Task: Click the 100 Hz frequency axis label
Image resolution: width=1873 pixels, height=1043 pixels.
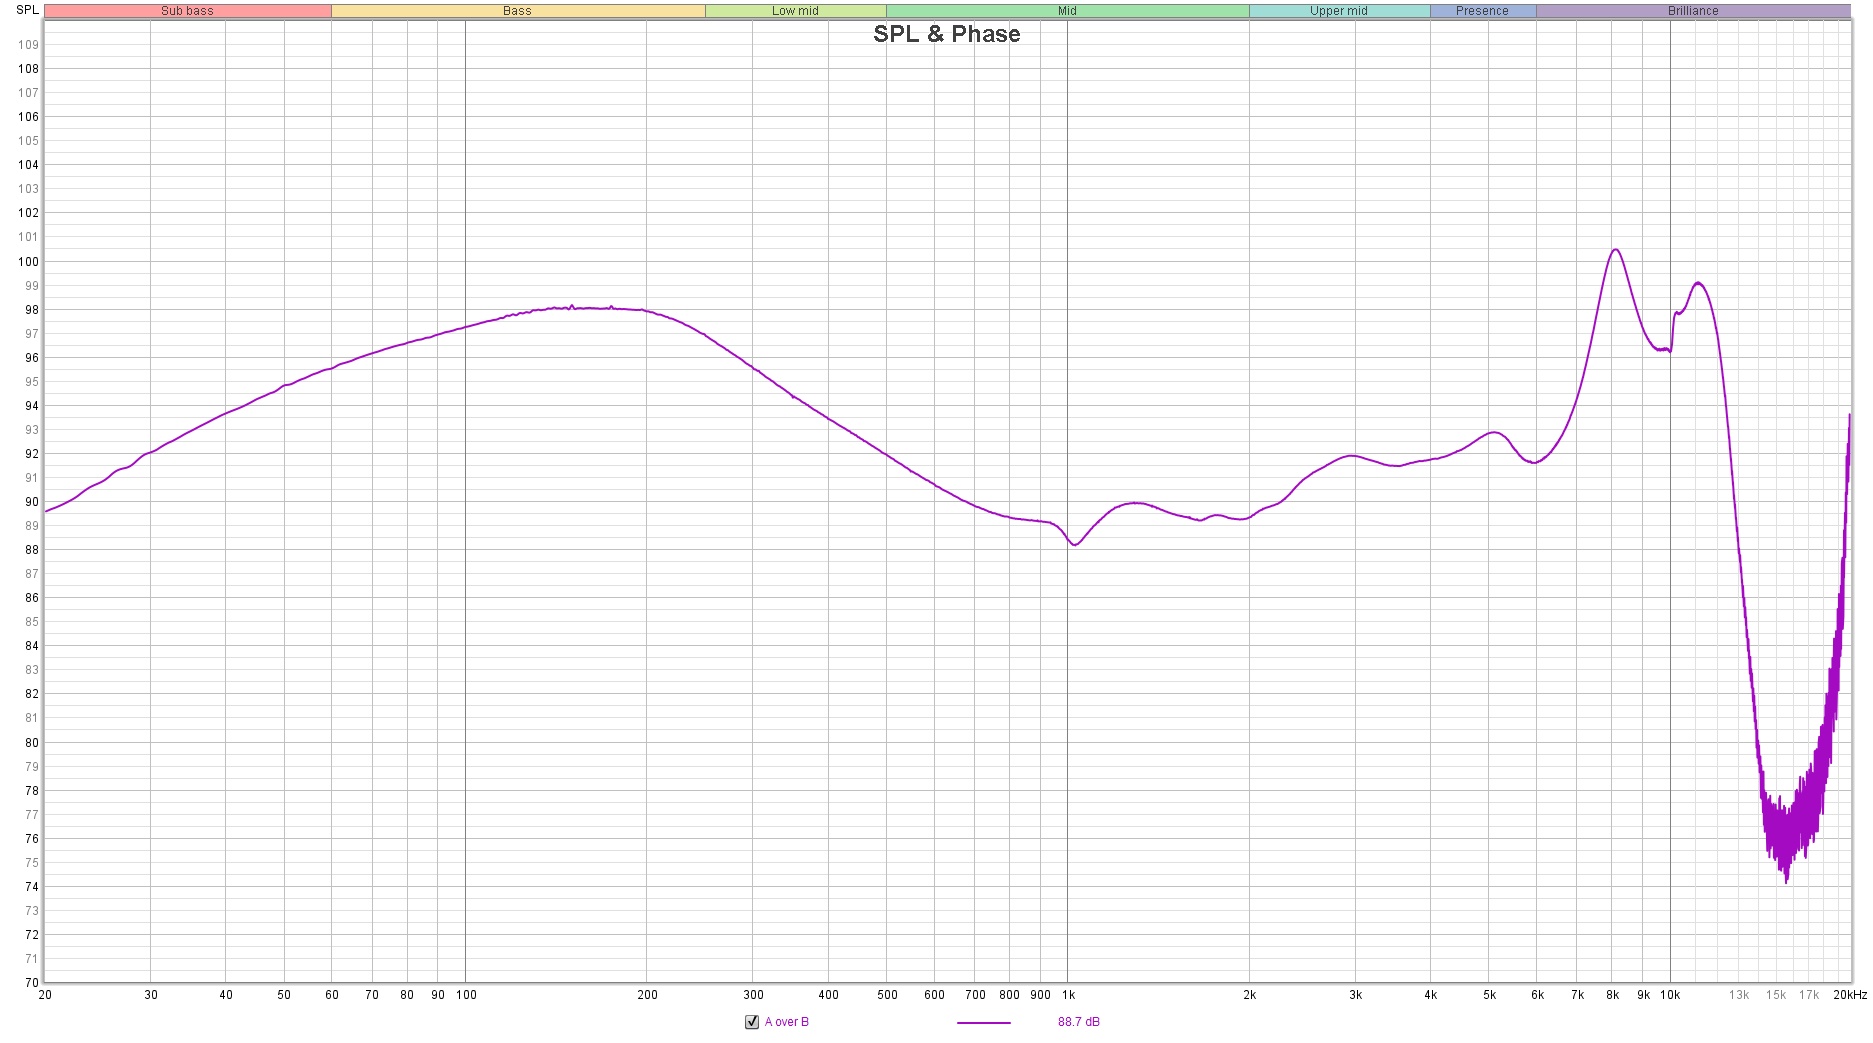Action: pyautogui.click(x=466, y=995)
